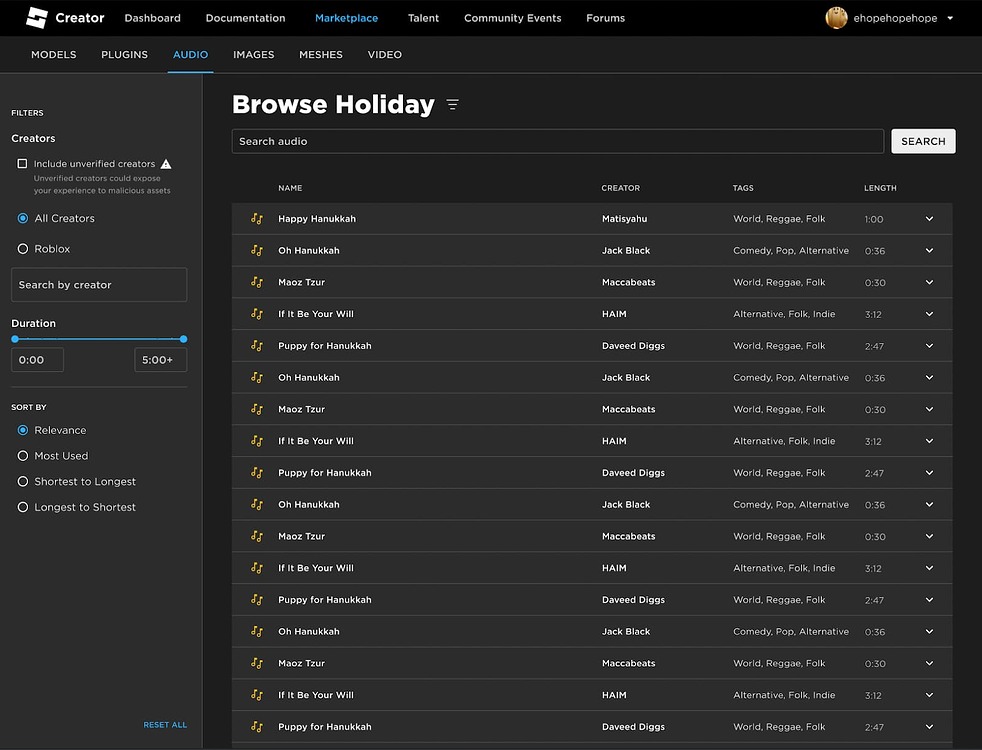982x750 pixels.
Task: Click music note icon of first Puppy for Hanukkah row
Action: point(257,346)
